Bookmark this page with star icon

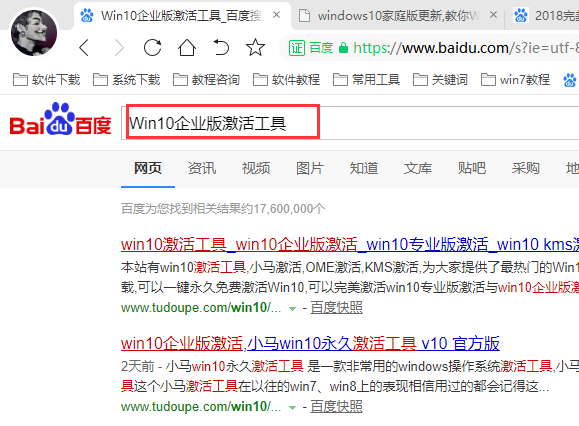255,47
